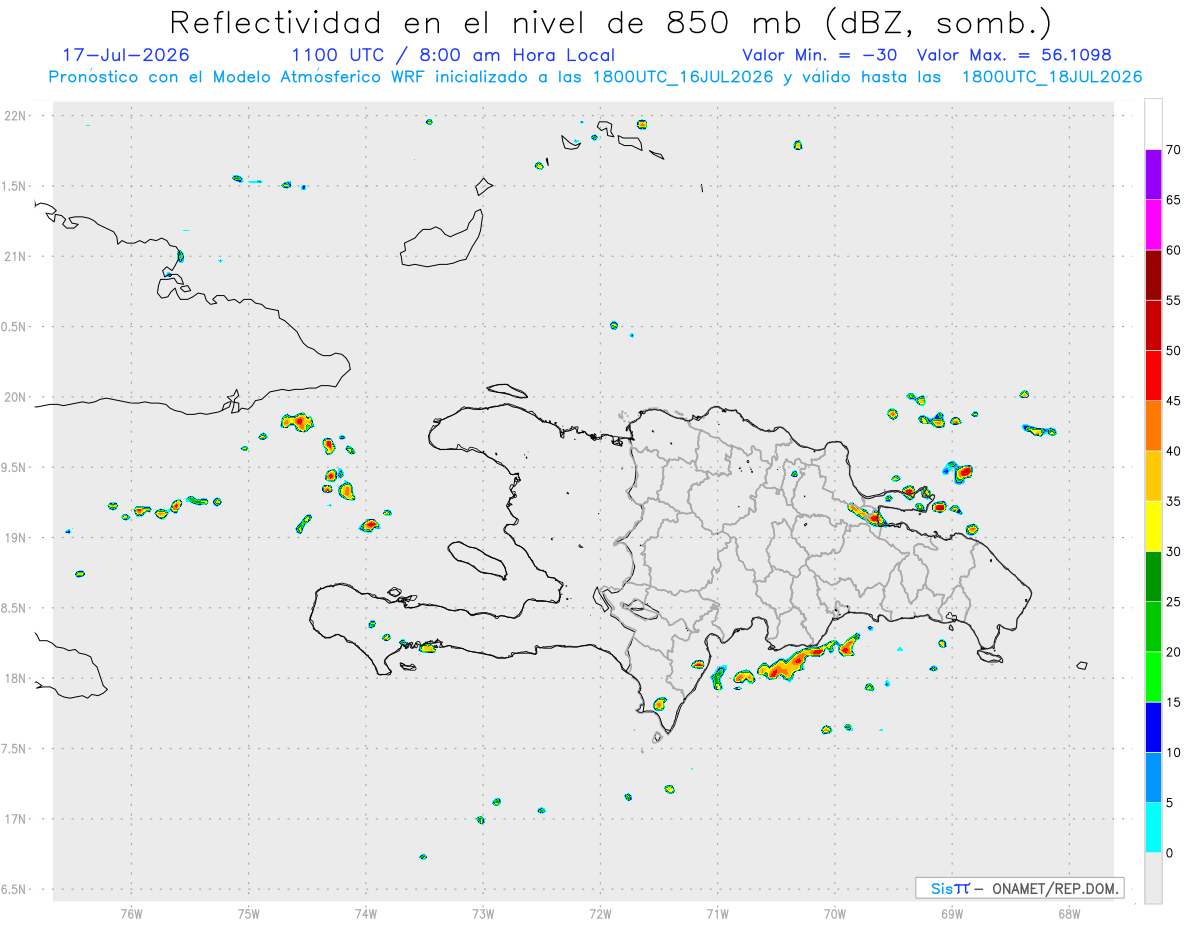Click the '20N' latitude label
Screen dimensions: 1200x927
click(17, 397)
